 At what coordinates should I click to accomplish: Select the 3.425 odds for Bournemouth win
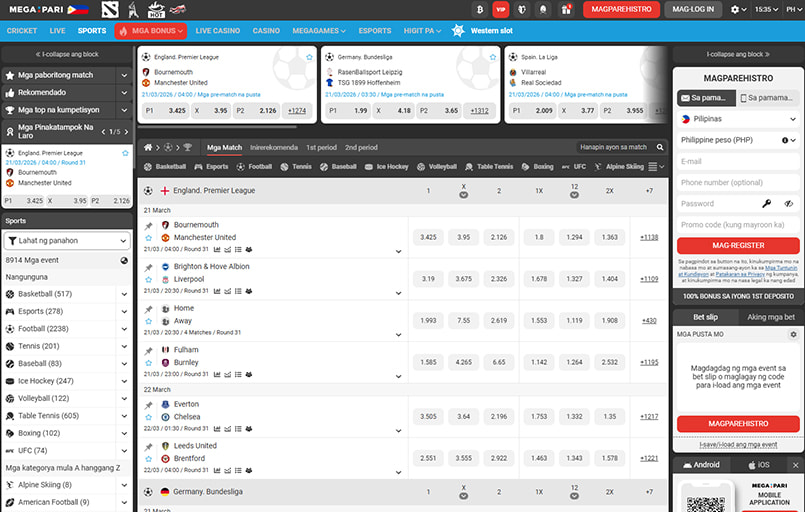[x=429, y=237]
